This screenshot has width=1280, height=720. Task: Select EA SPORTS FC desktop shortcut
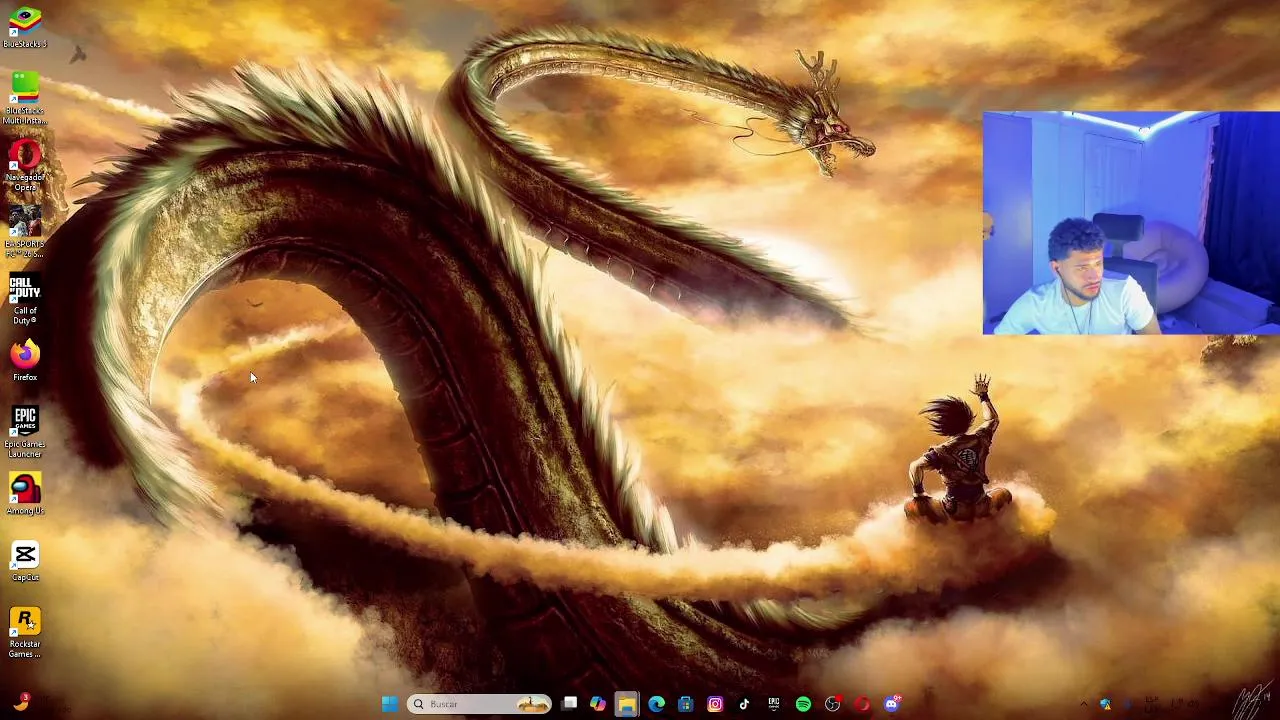point(25,232)
